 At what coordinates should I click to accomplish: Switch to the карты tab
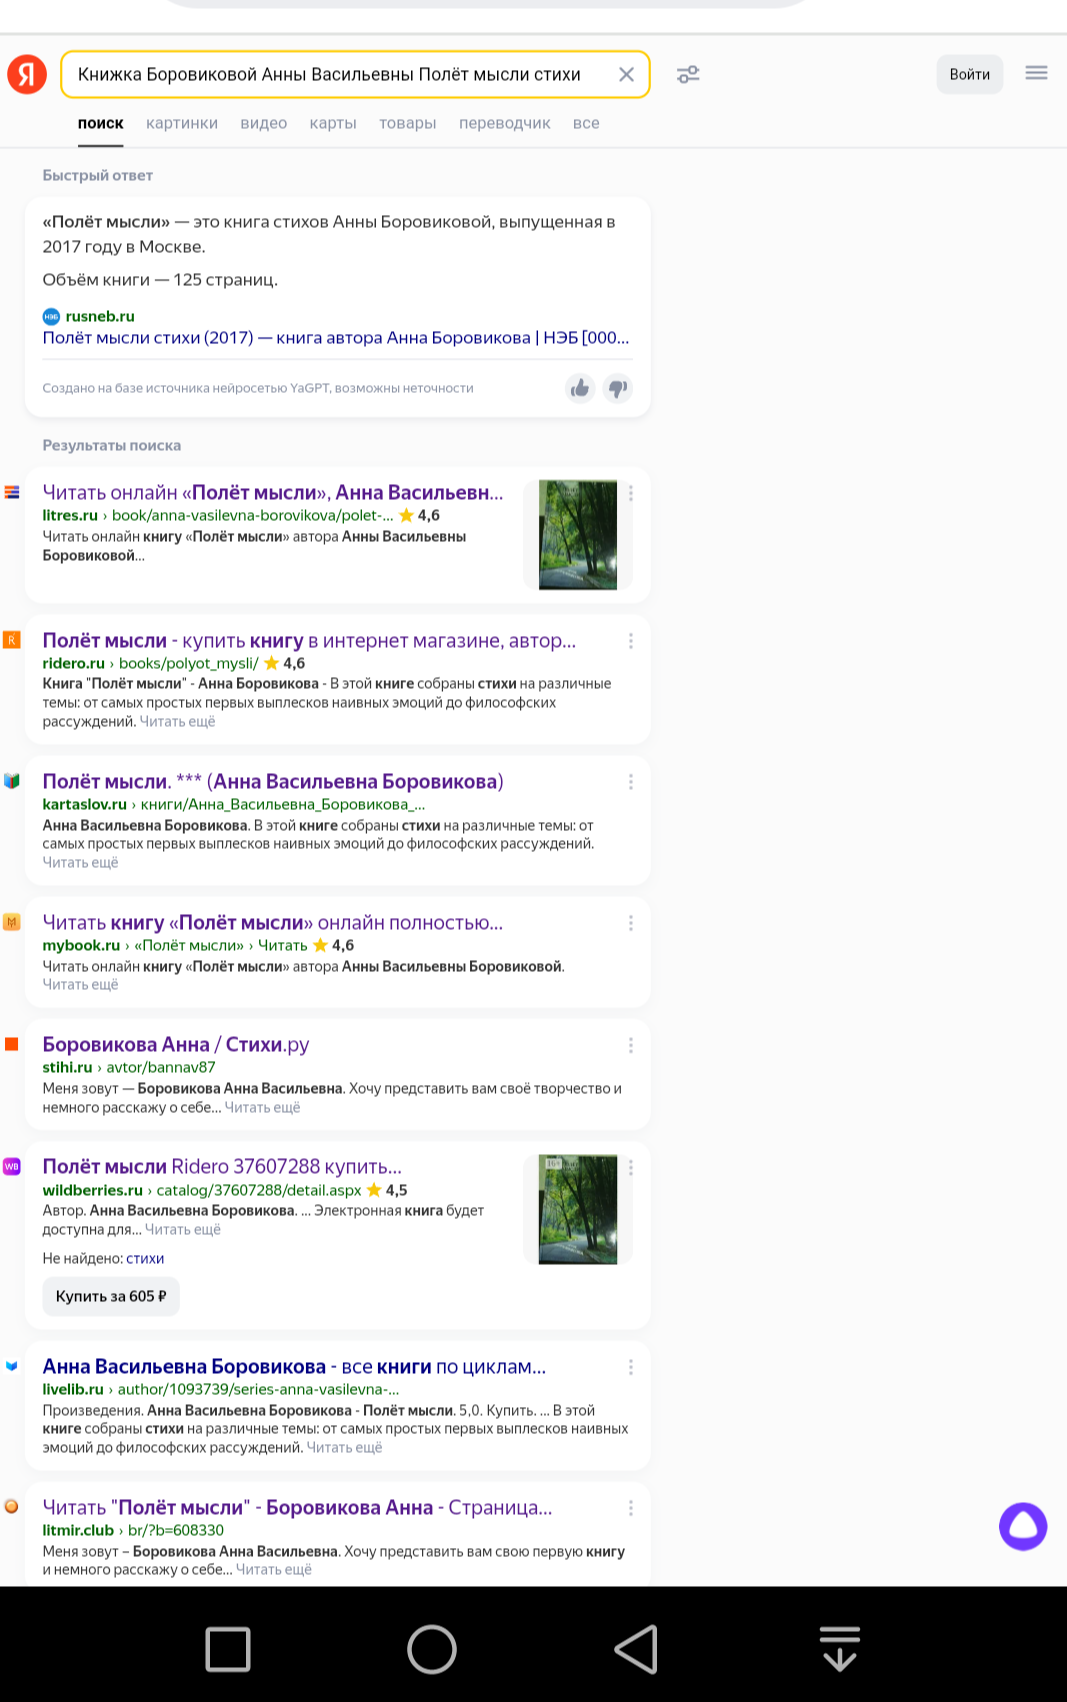[333, 123]
